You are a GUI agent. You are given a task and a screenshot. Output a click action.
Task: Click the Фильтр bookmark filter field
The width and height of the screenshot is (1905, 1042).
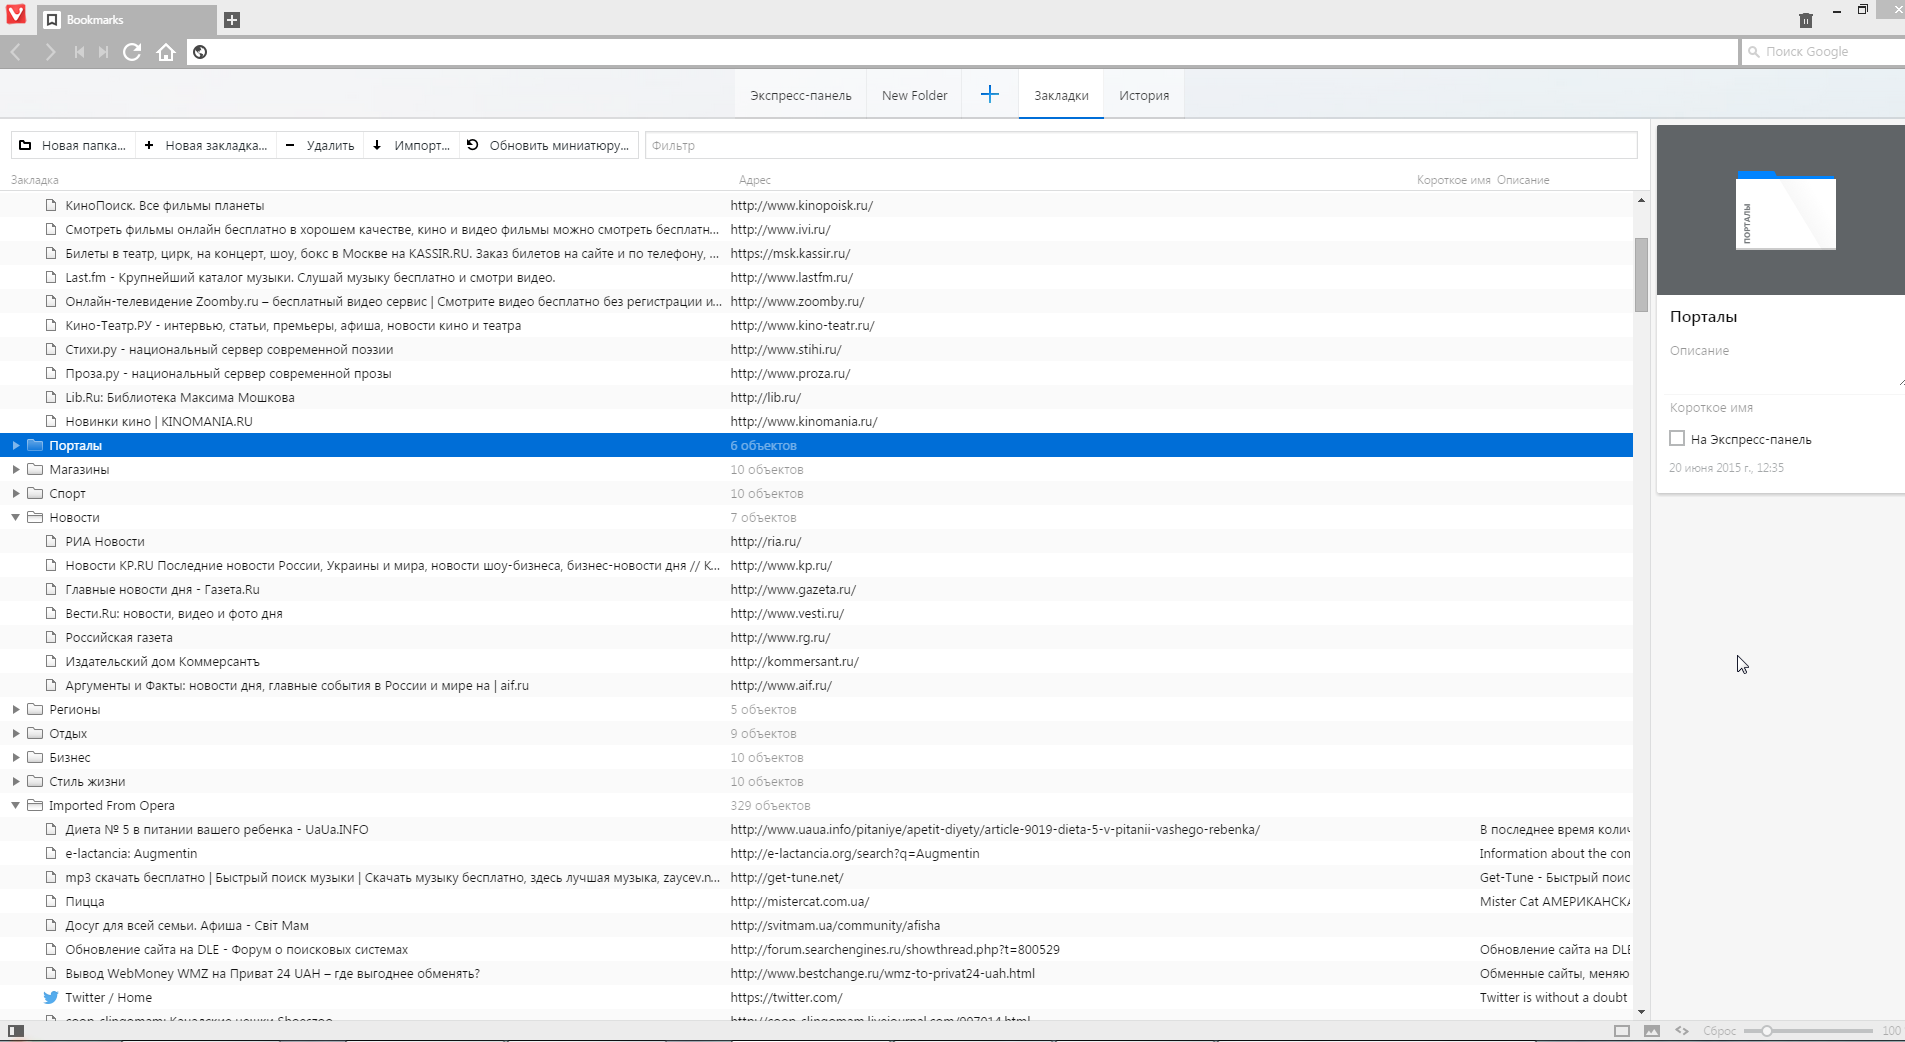point(1140,145)
